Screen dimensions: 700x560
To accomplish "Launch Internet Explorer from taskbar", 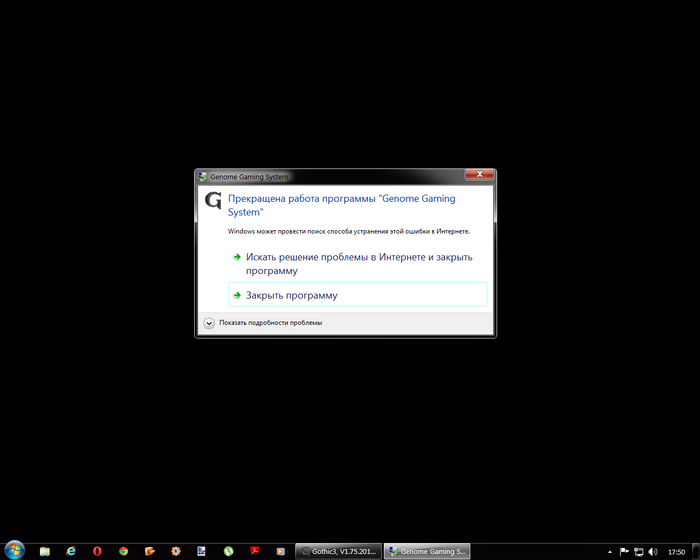I will pos(71,551).
